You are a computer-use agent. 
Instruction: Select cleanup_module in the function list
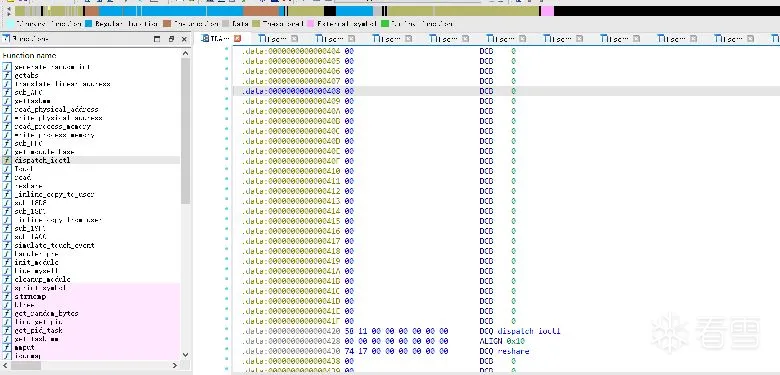tap(42, 280)
